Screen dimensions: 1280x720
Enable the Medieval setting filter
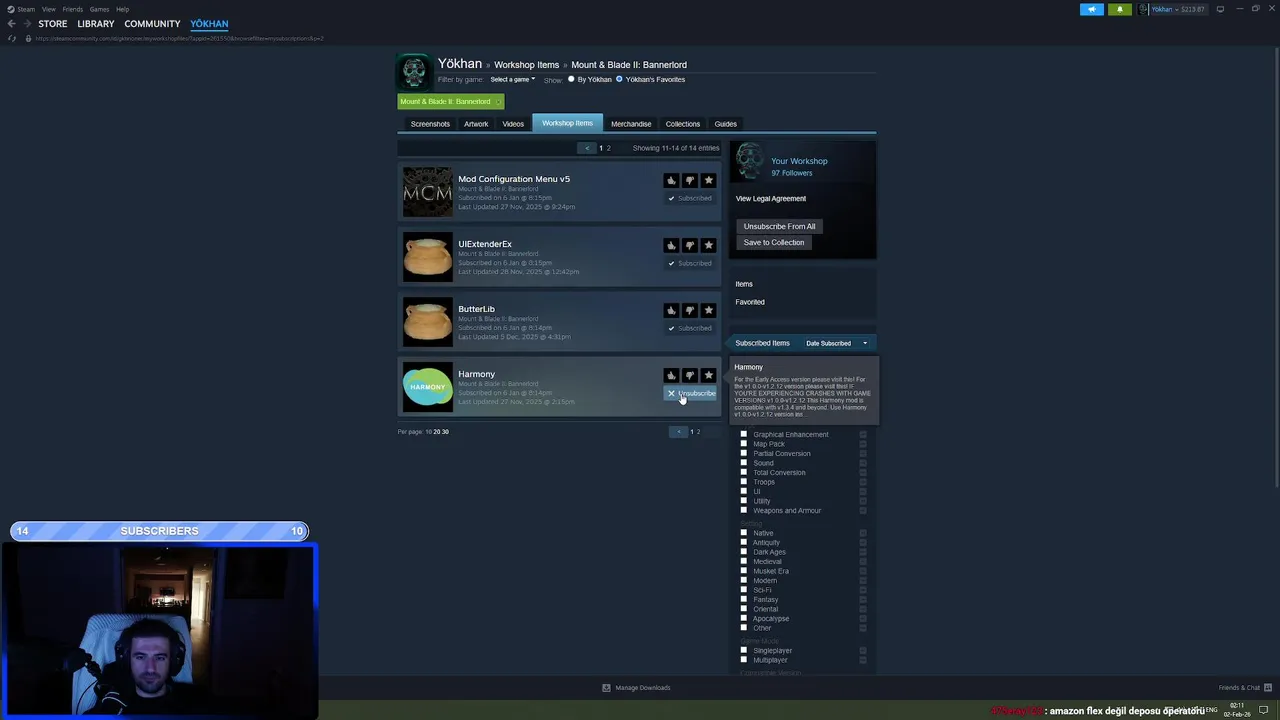click(x=743, y=561)
